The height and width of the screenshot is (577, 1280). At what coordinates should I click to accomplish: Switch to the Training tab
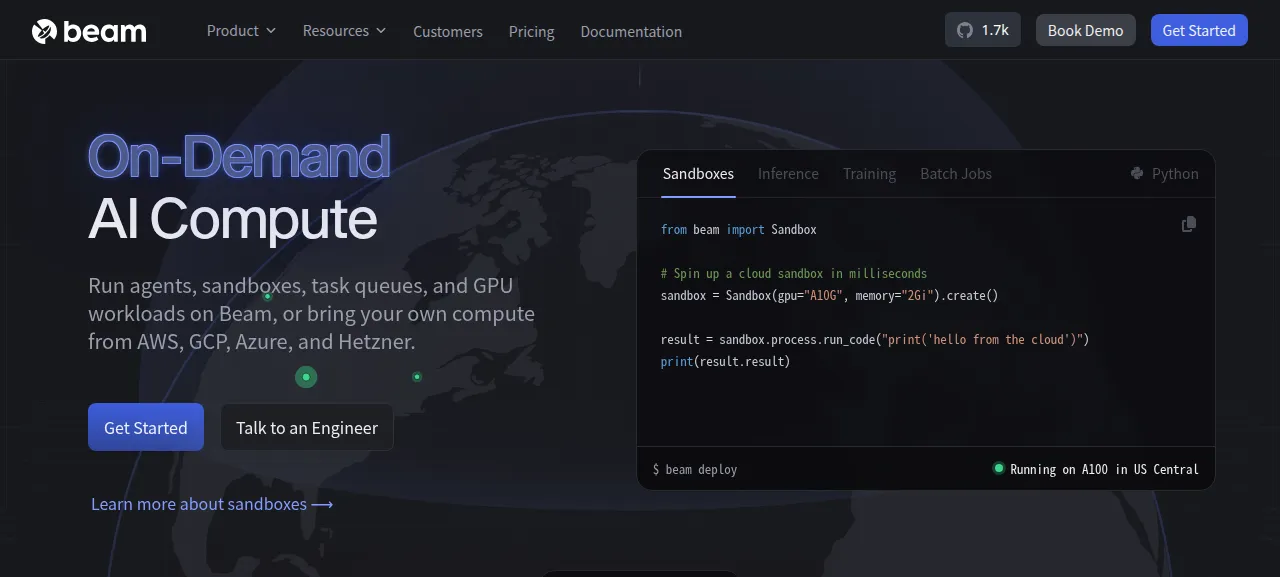(x=869, y=173)
